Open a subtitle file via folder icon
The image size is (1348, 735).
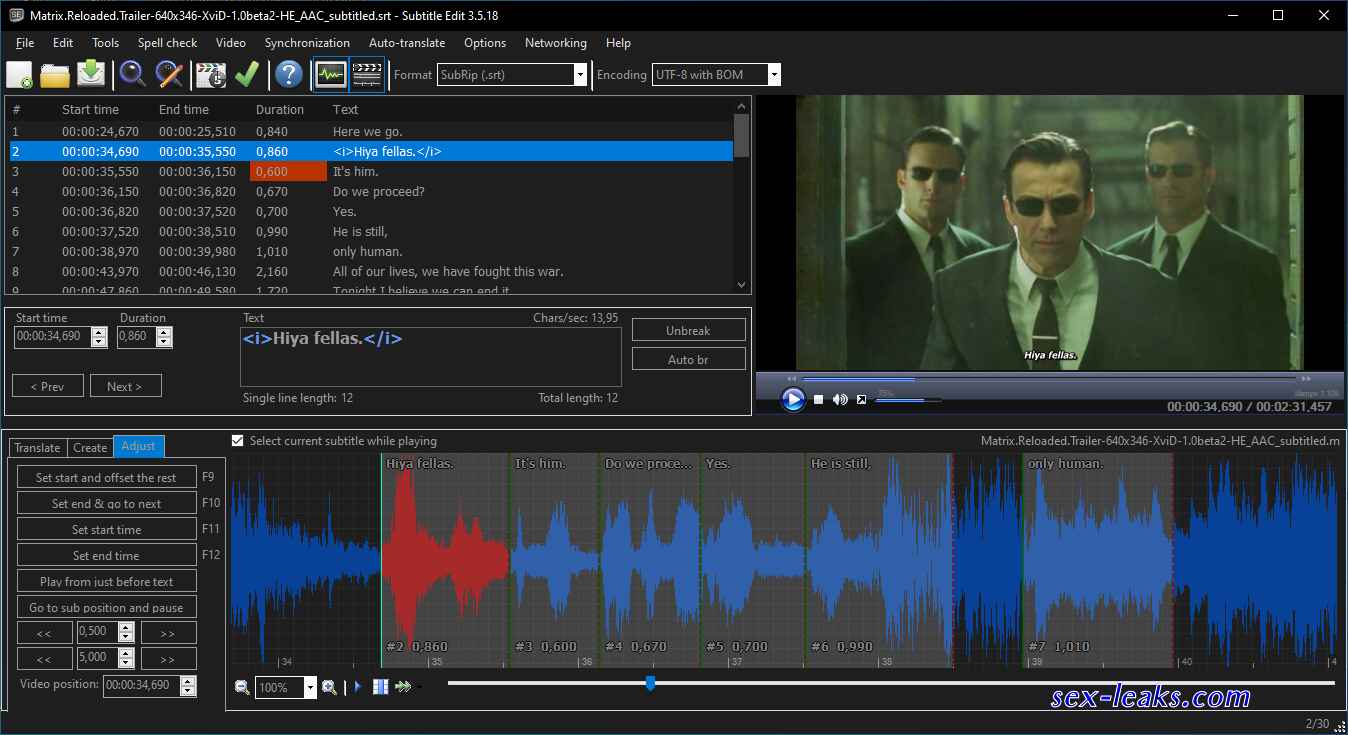pyautogui.click(x=55, y=74)
